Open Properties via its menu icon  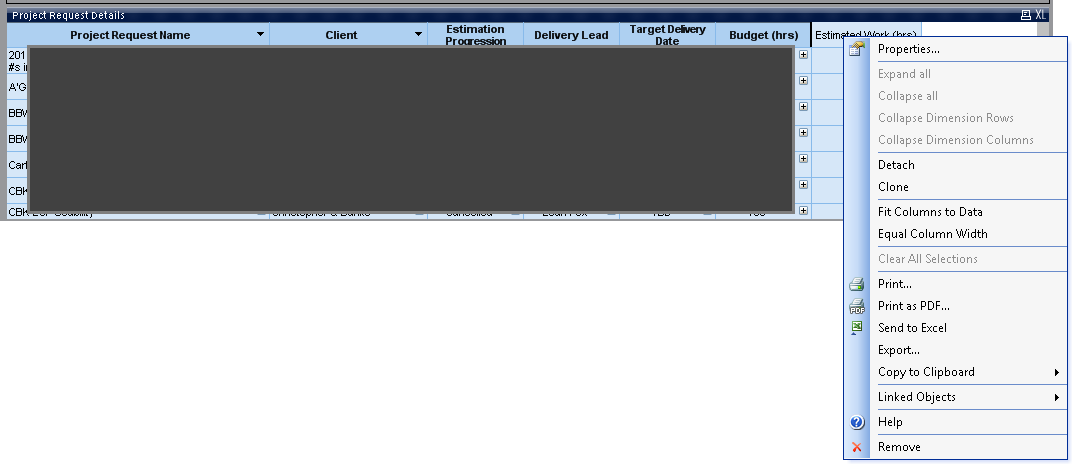(x=856, y=49)
